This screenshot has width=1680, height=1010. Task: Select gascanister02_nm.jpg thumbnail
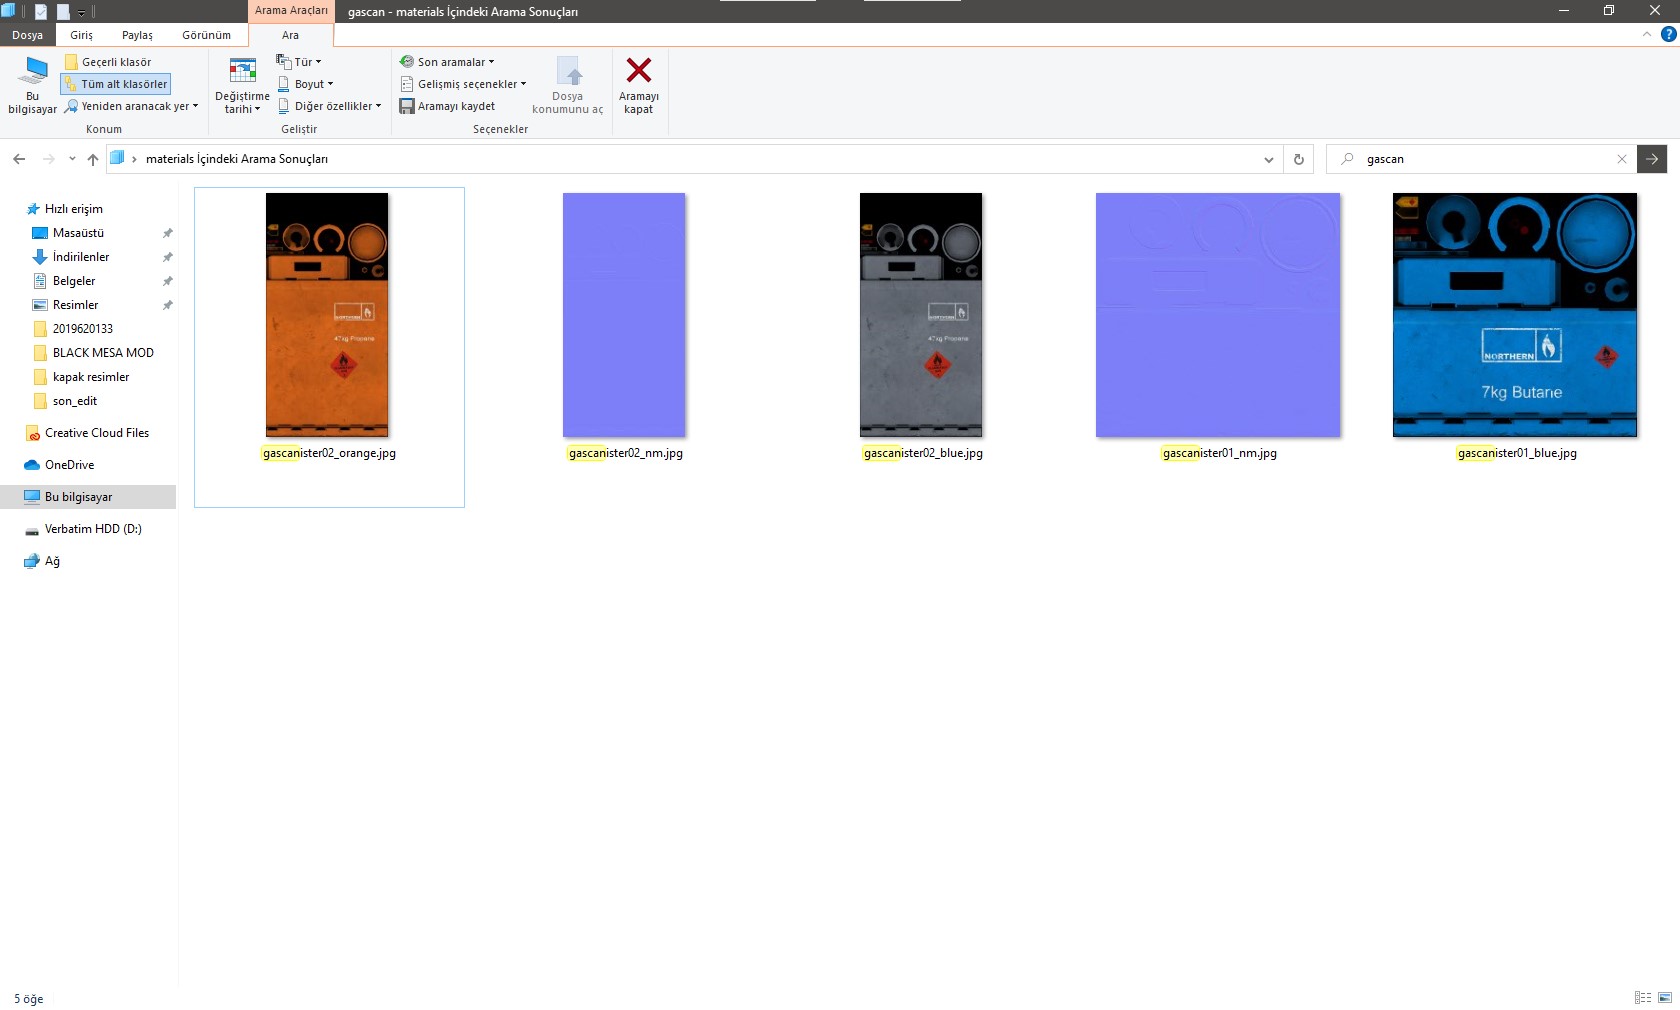click(624, 315)
